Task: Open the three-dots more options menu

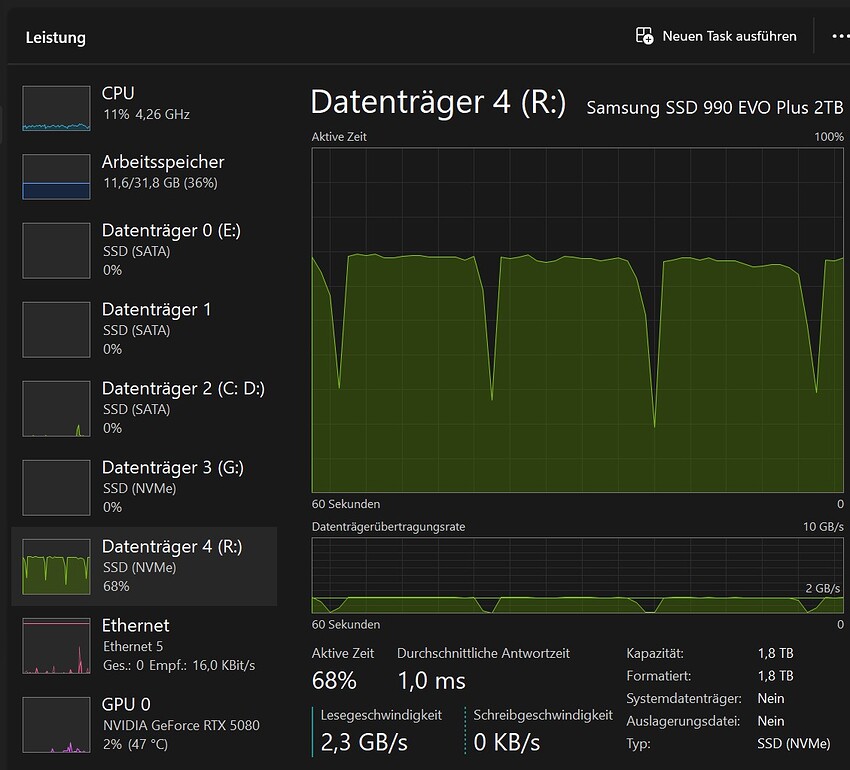Action: point(839,36)
